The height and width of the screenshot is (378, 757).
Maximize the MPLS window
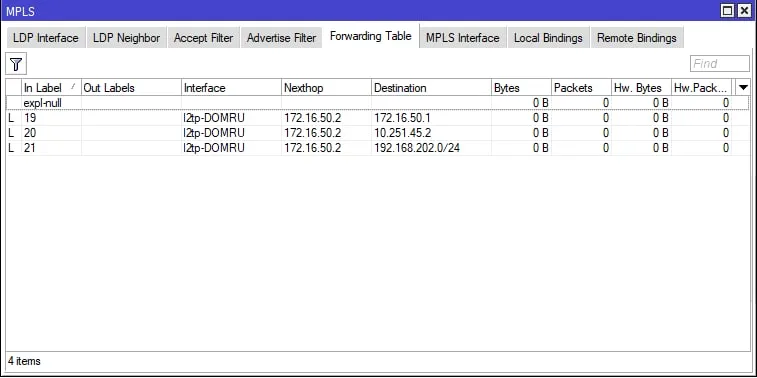(728, 11)
